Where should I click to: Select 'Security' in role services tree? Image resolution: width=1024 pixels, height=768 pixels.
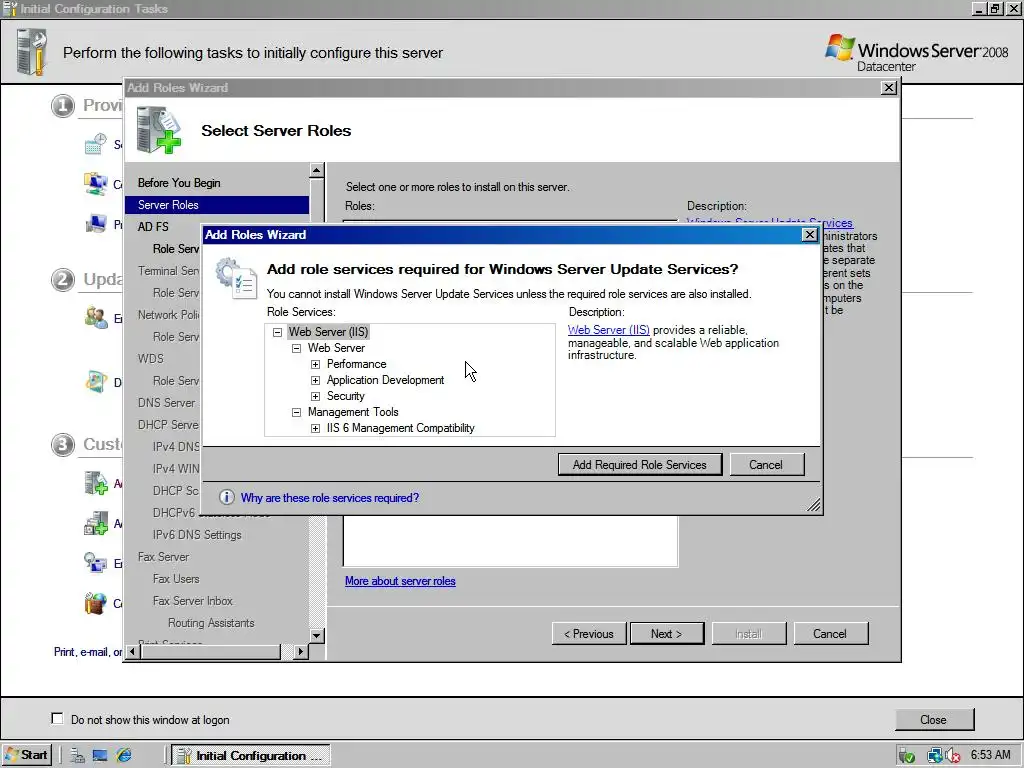[345, 396]
